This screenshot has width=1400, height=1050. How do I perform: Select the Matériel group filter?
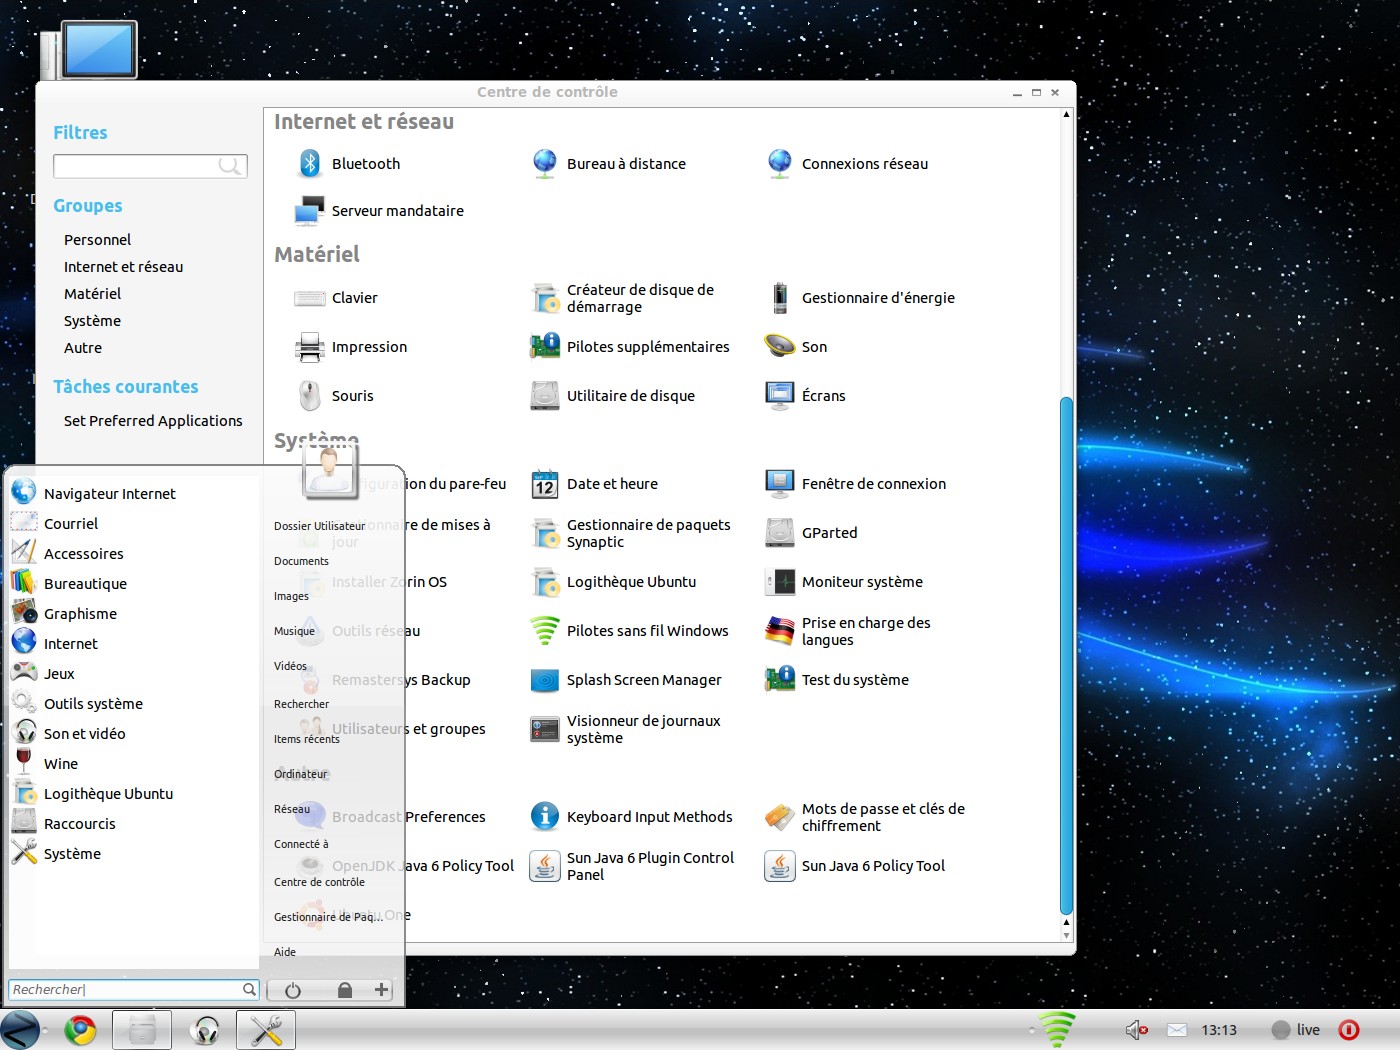tap(92, 294)
